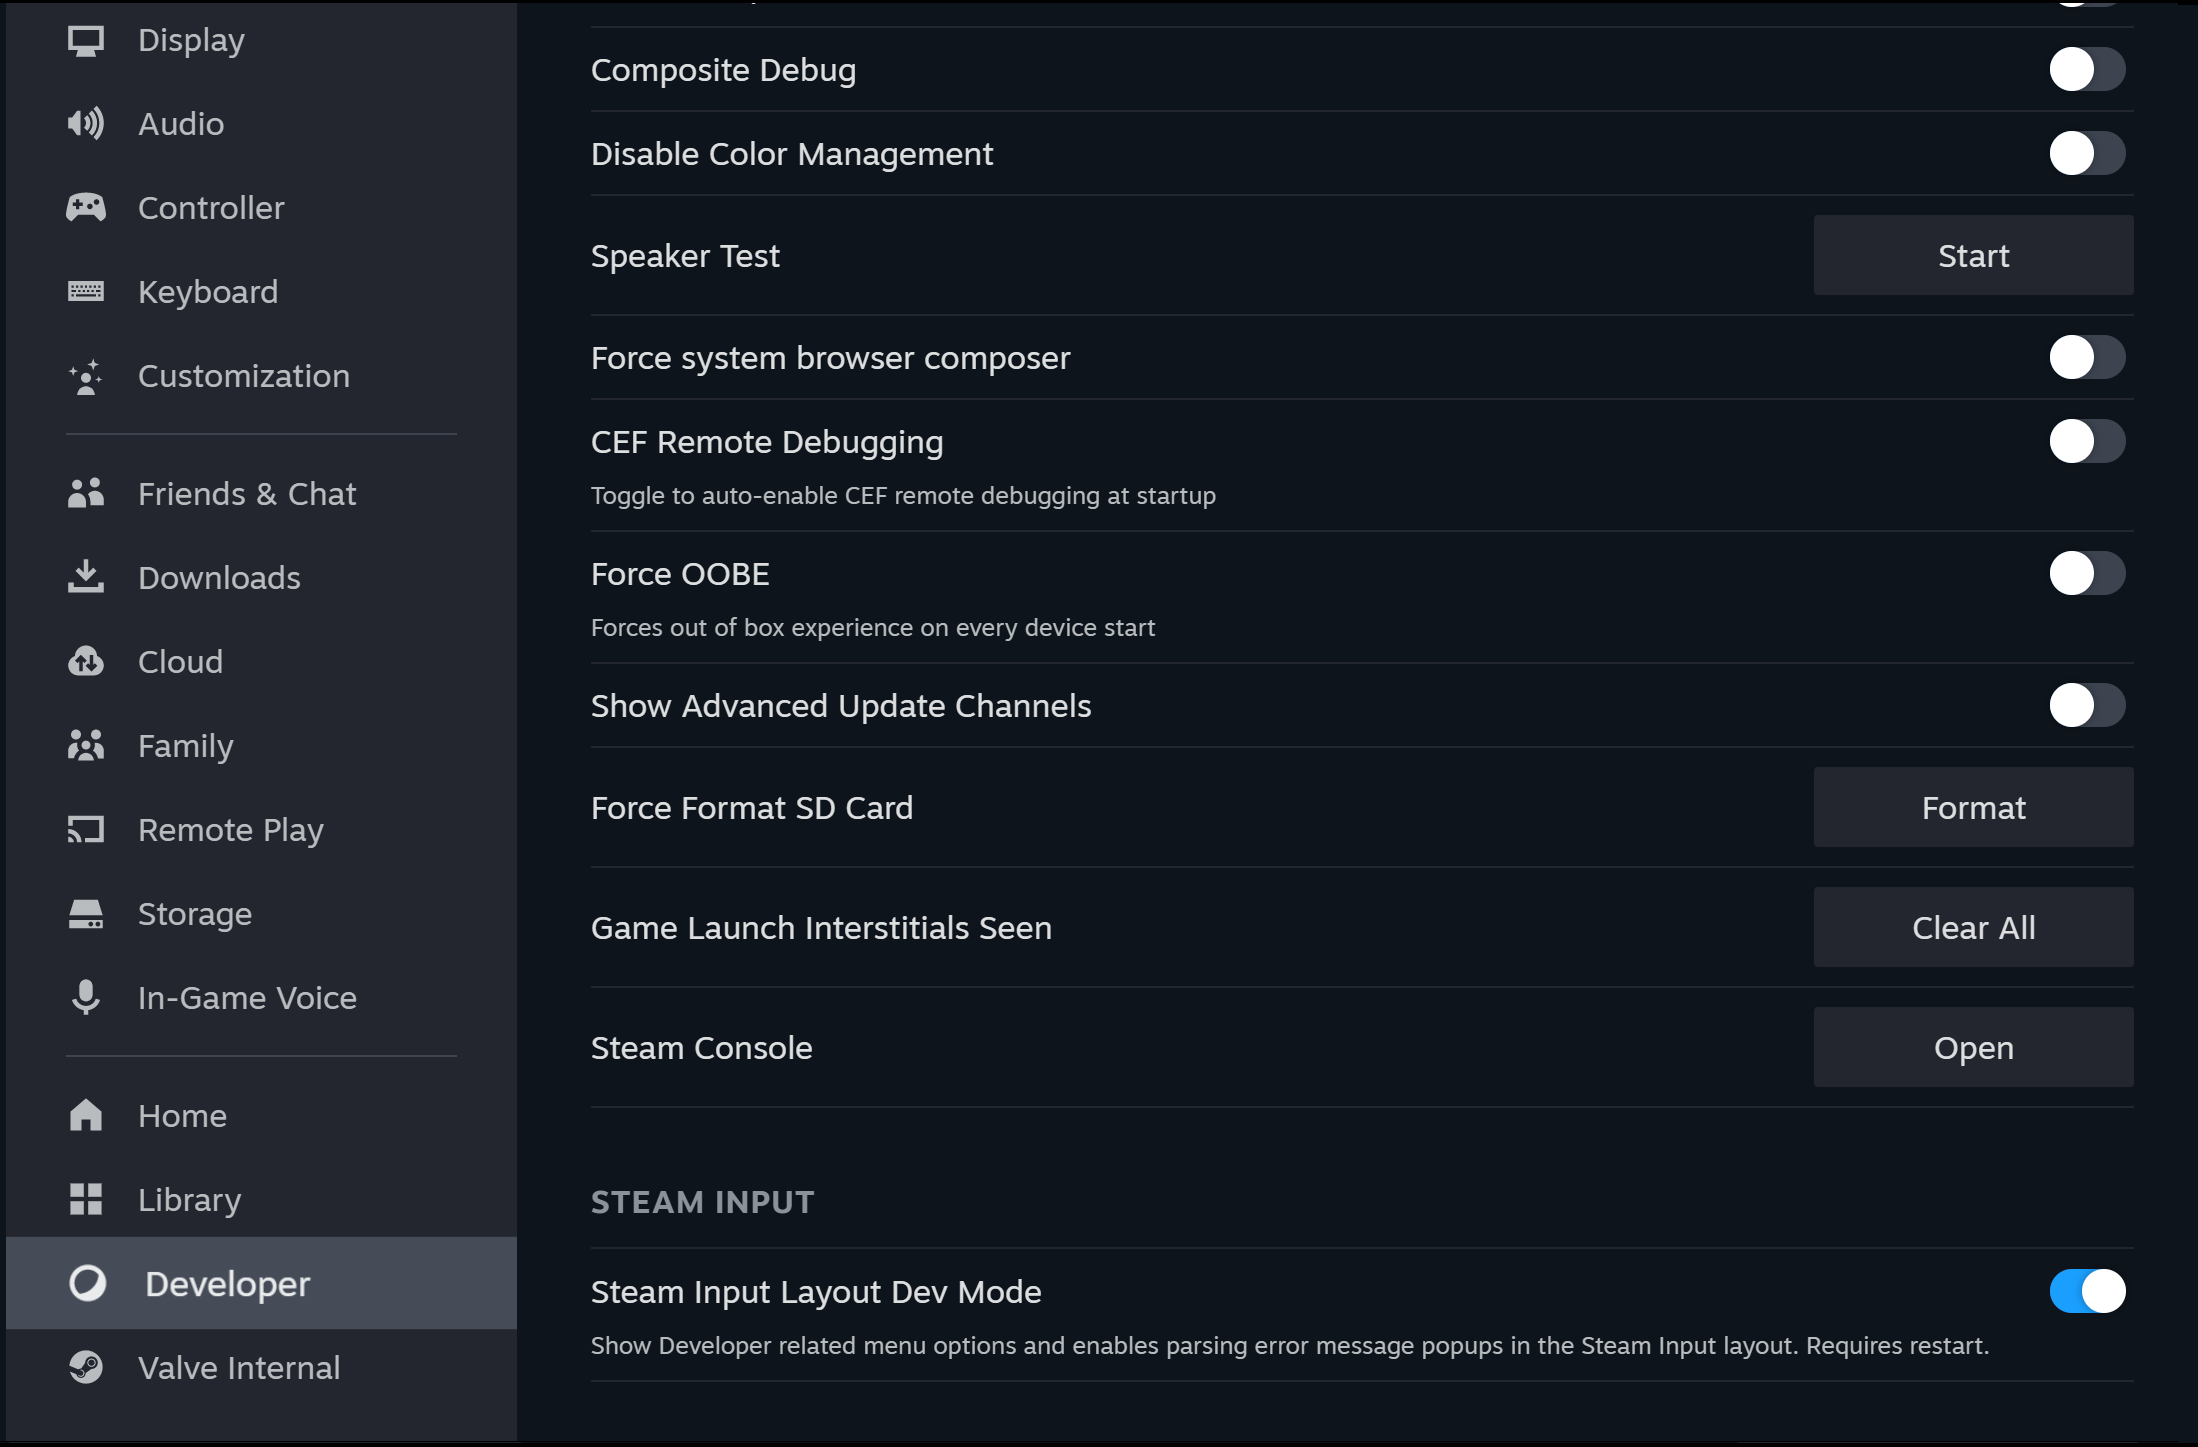Screen dimensions: 2198x1447
Task: Select Controller settings page
Action: pyautogui.click(x=261, y=208)
